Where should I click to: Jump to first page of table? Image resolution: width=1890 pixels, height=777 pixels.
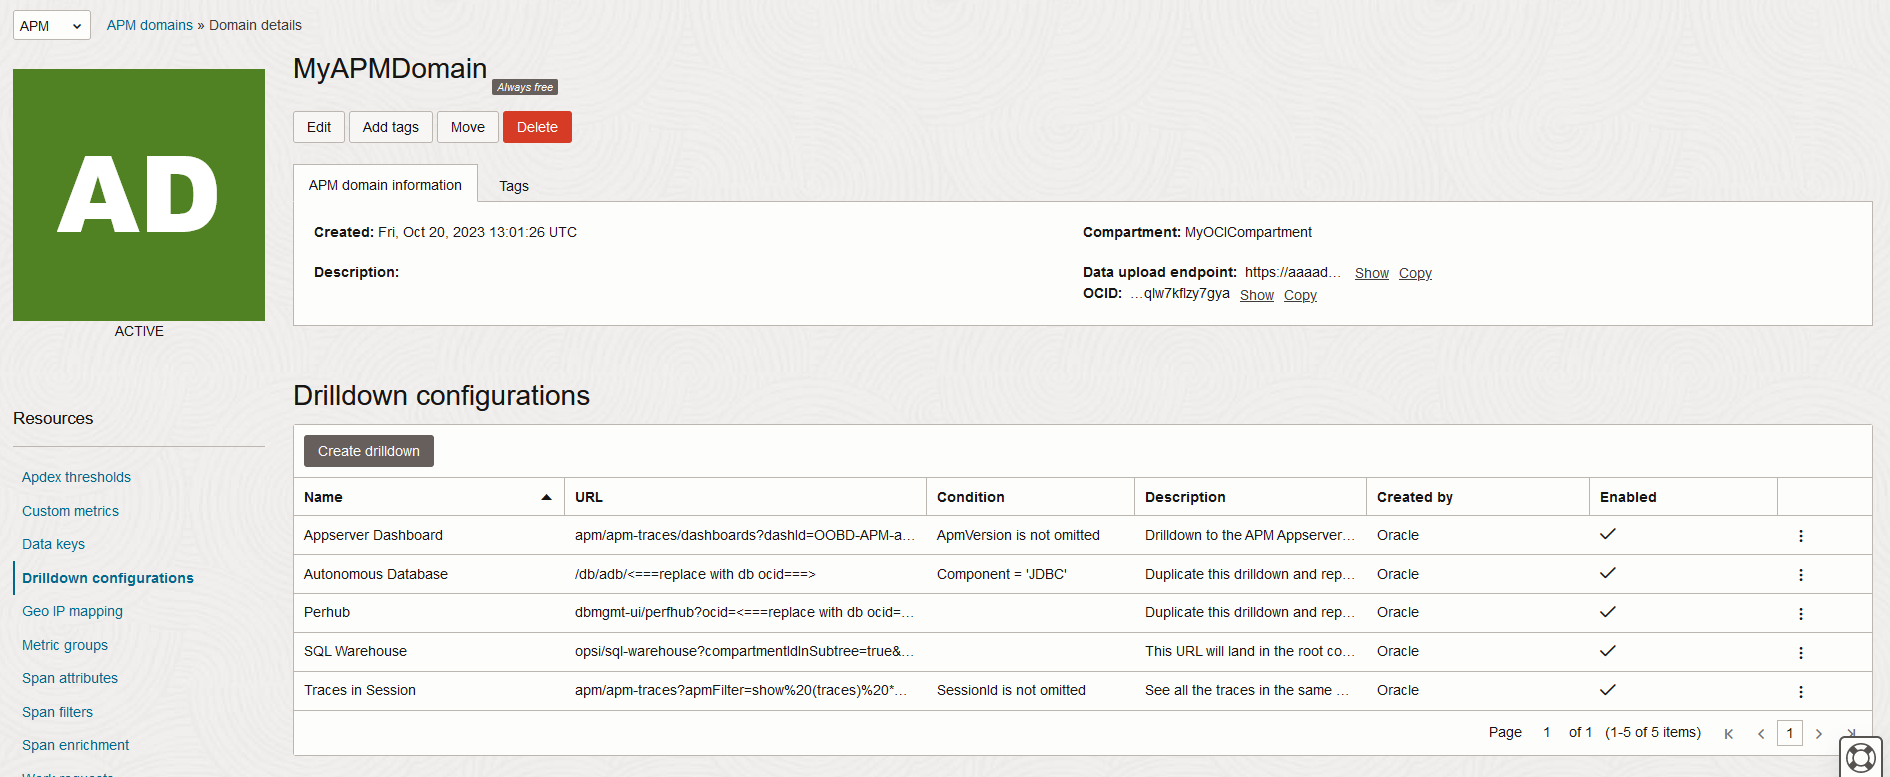(1728, 734)
